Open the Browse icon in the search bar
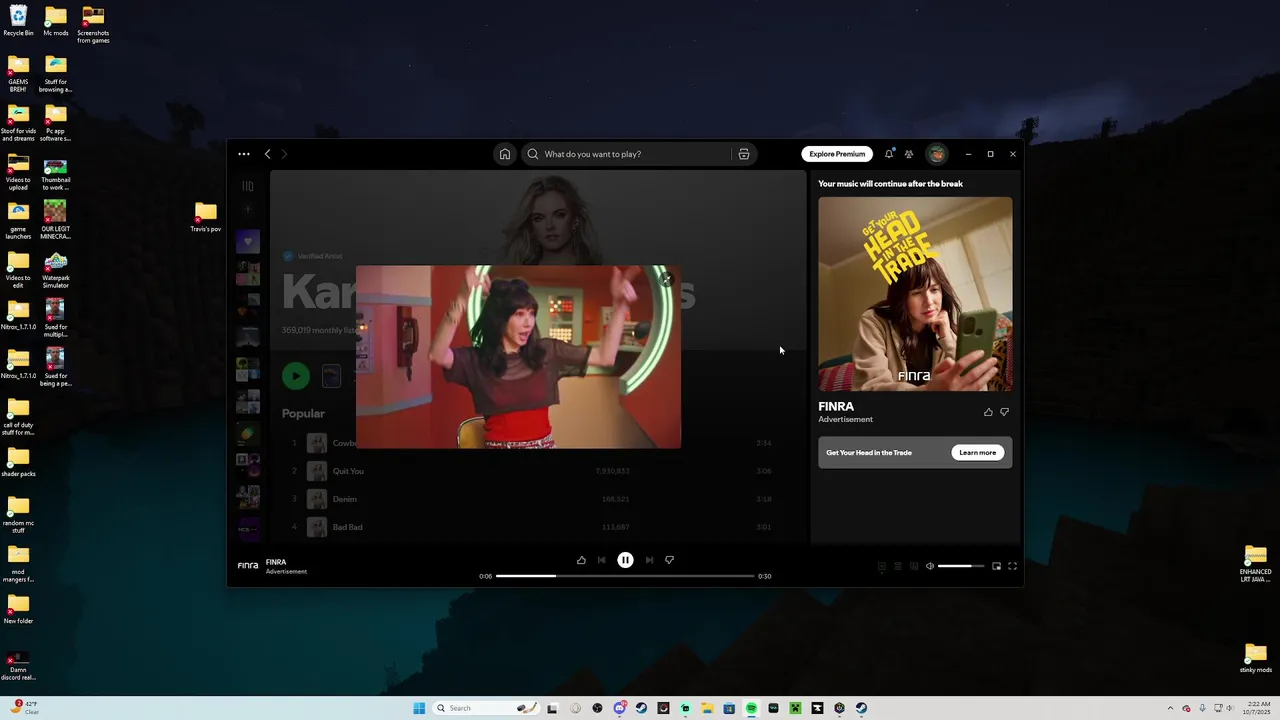This screenshot has width=1280, height=720. click(x=743, y=154)
